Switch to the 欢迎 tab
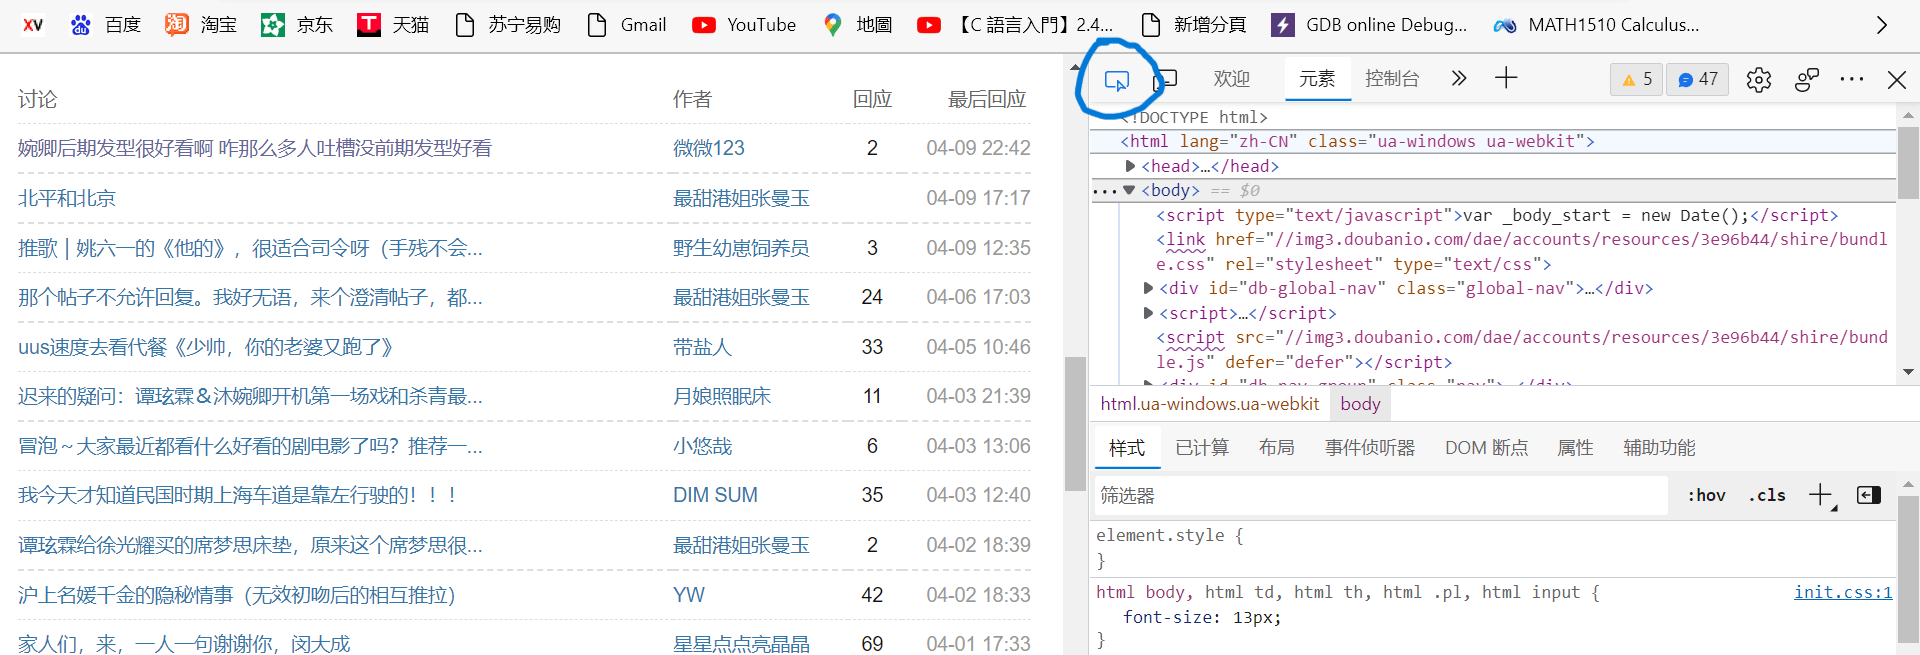The image size is (1920, 655). pos(1232,79)
